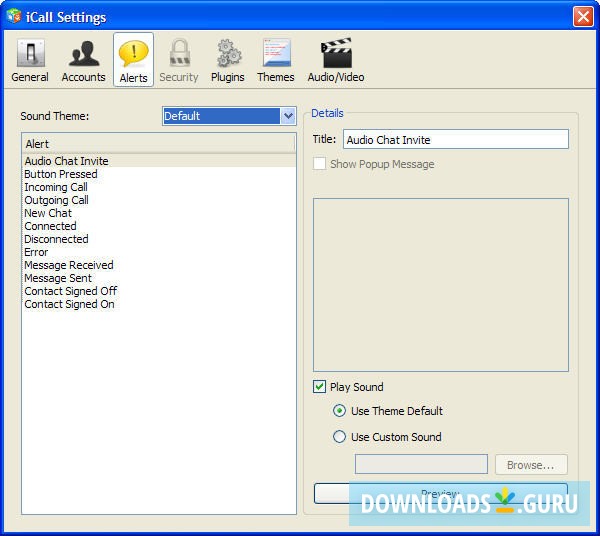600x536 pixels.
Task: Select the Connected alert
Action: pyautogui.click(x=159, y=226)
